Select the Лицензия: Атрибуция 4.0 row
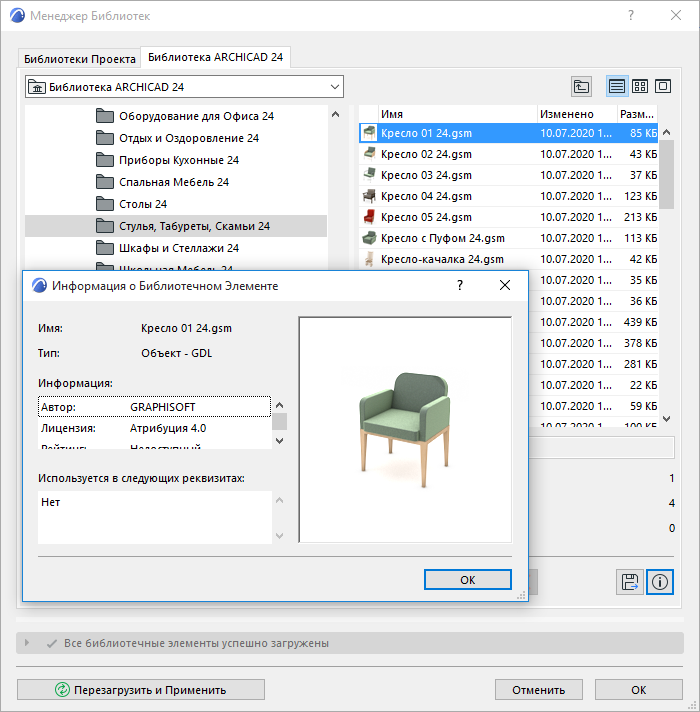Screen dimensions: 700x712 pos(154,428)
